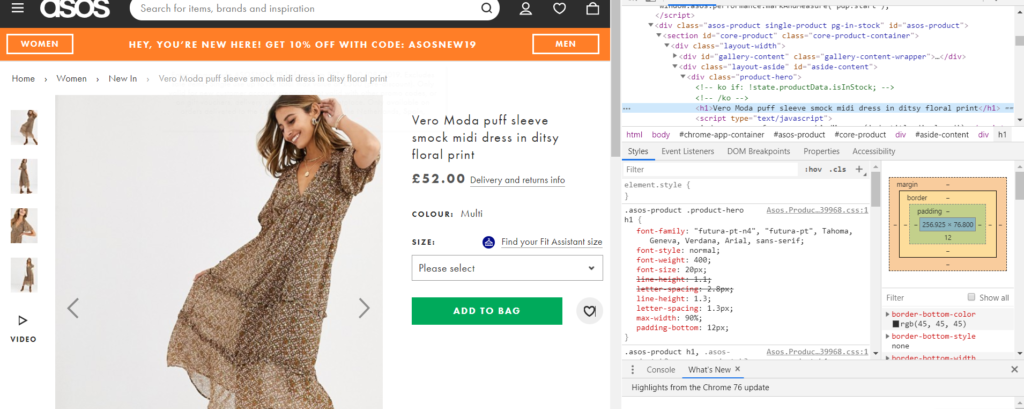
Task: Switch to the Properties tab
Action: 821,151
